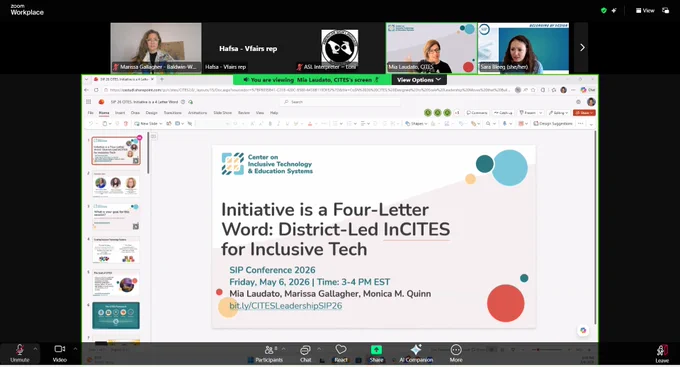Image resolution: width=680 pixels, height=367 pixels.
Task: Click Design Suggestions in the ribbon
Action: (x=553, y=124)
